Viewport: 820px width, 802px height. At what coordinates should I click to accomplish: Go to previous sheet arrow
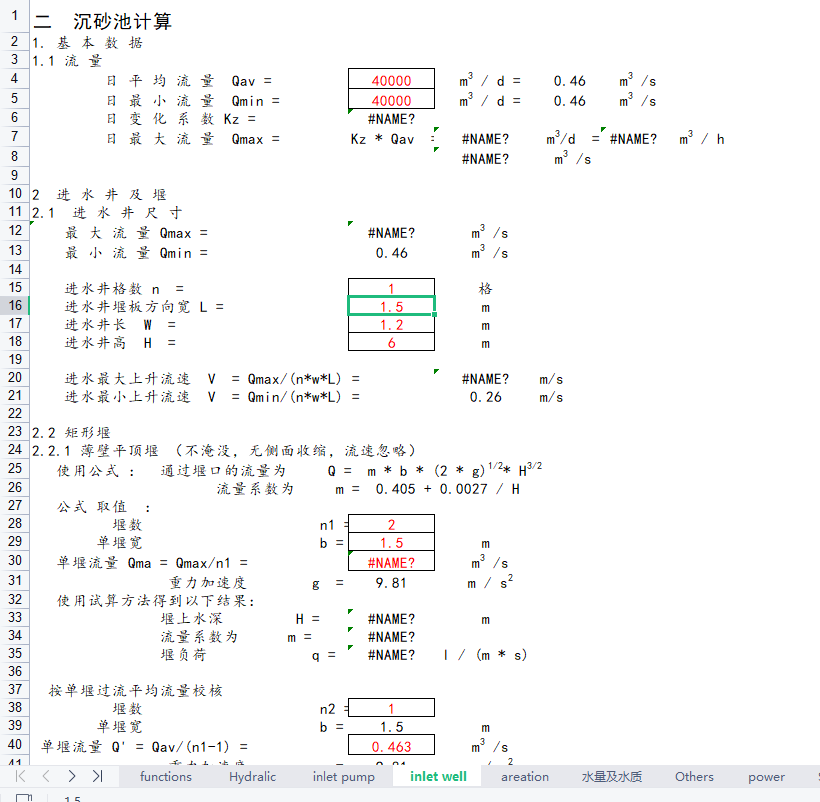point(46,776)
